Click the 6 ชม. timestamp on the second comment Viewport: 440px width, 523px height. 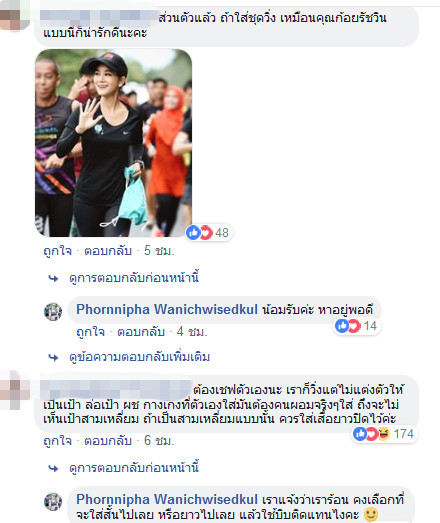point(159,441)
